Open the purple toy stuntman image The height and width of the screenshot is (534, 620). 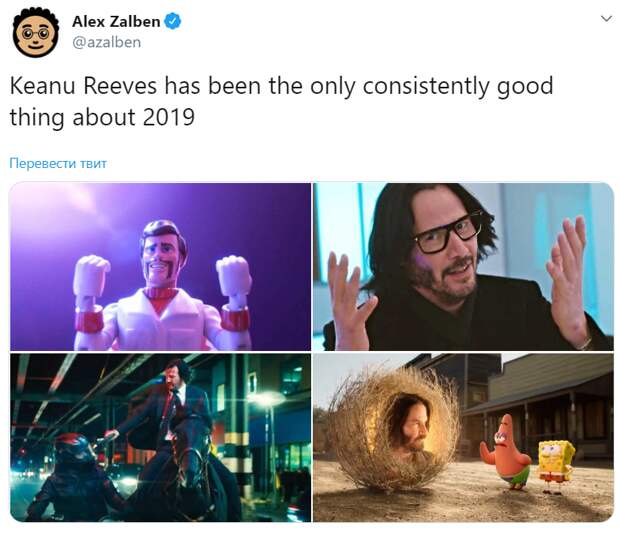coord(160,266)
